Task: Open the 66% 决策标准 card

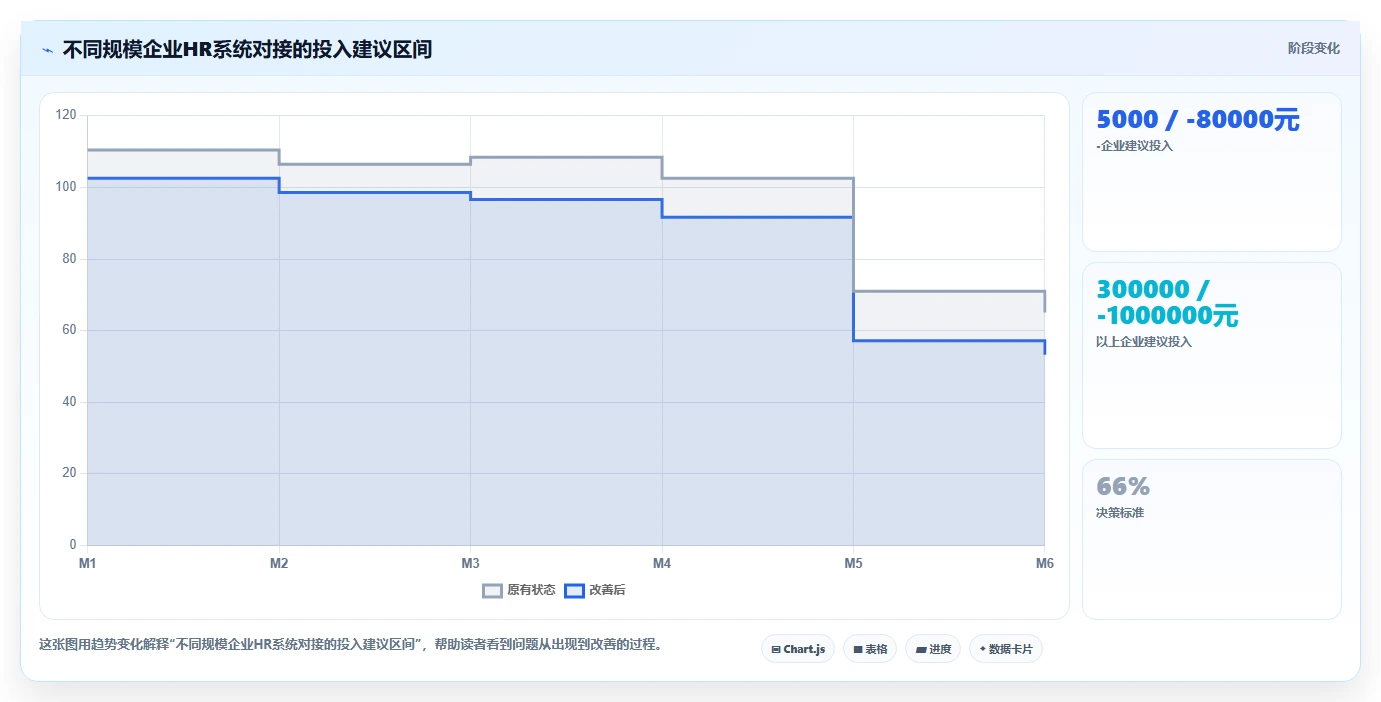Action: coord(1211,539)
